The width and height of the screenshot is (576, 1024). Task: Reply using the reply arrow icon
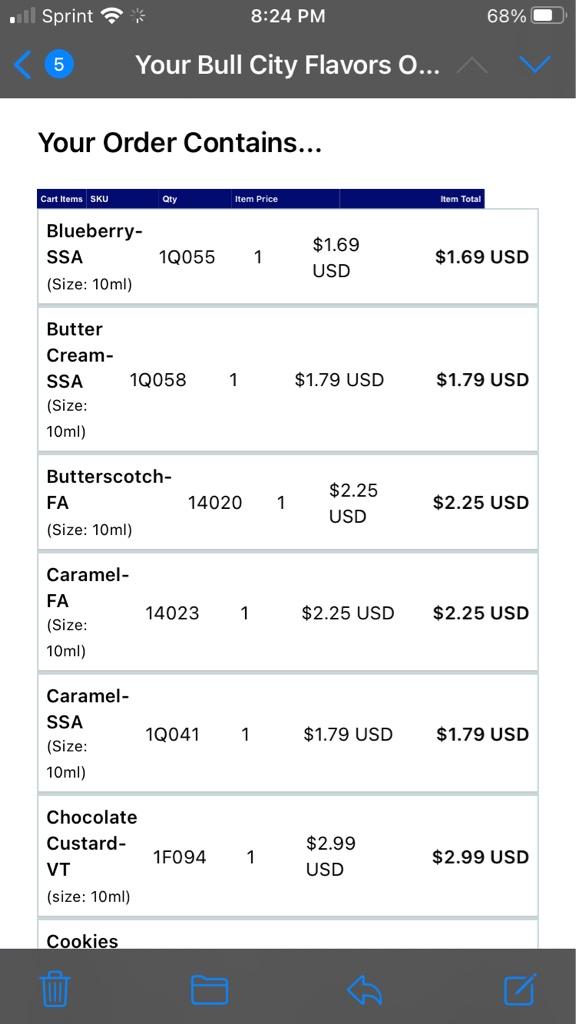coord(364,990)
